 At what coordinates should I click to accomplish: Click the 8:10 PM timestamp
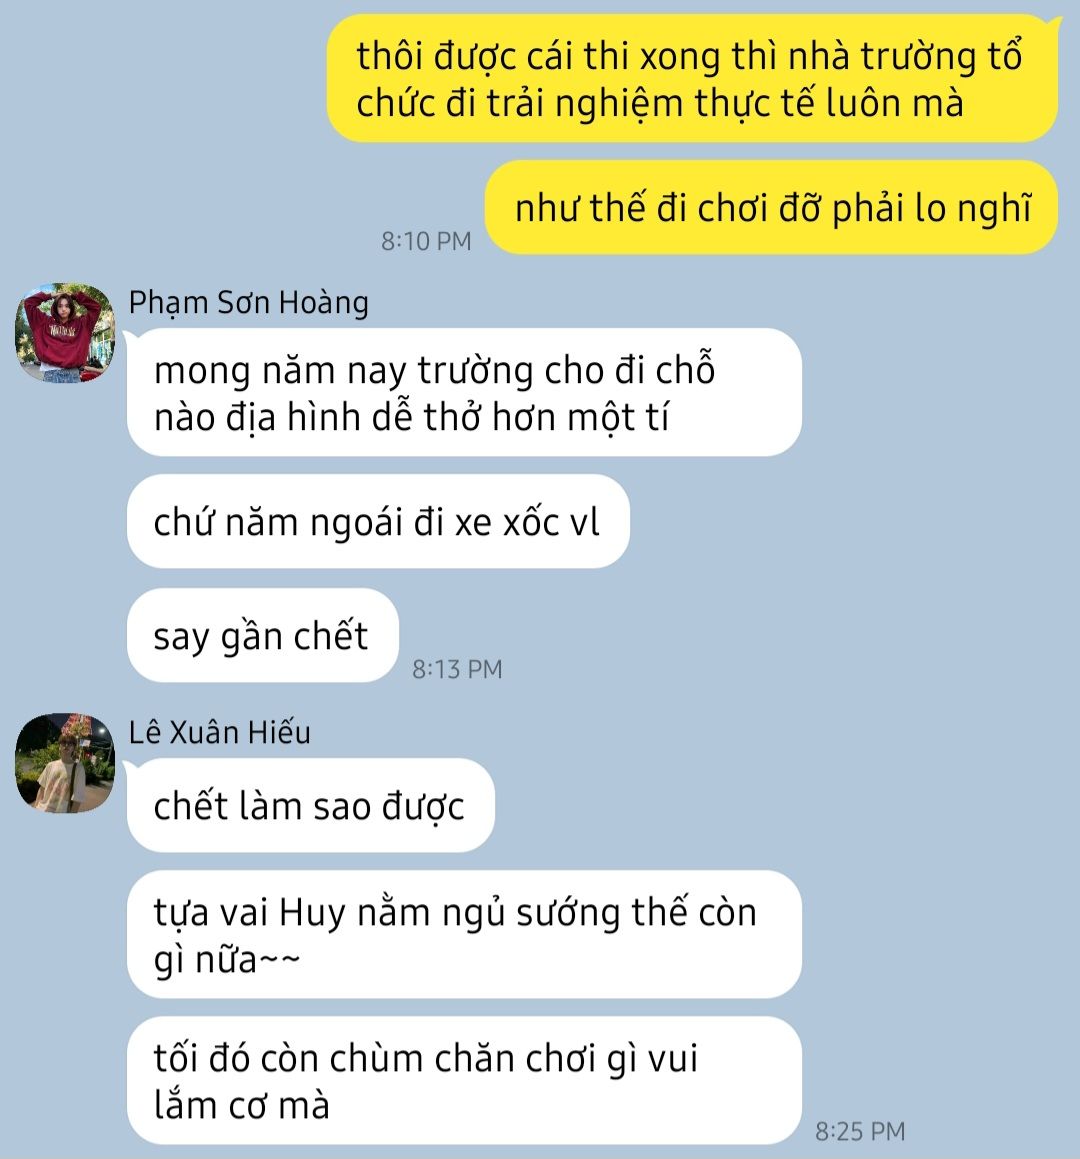click(426, 241)
